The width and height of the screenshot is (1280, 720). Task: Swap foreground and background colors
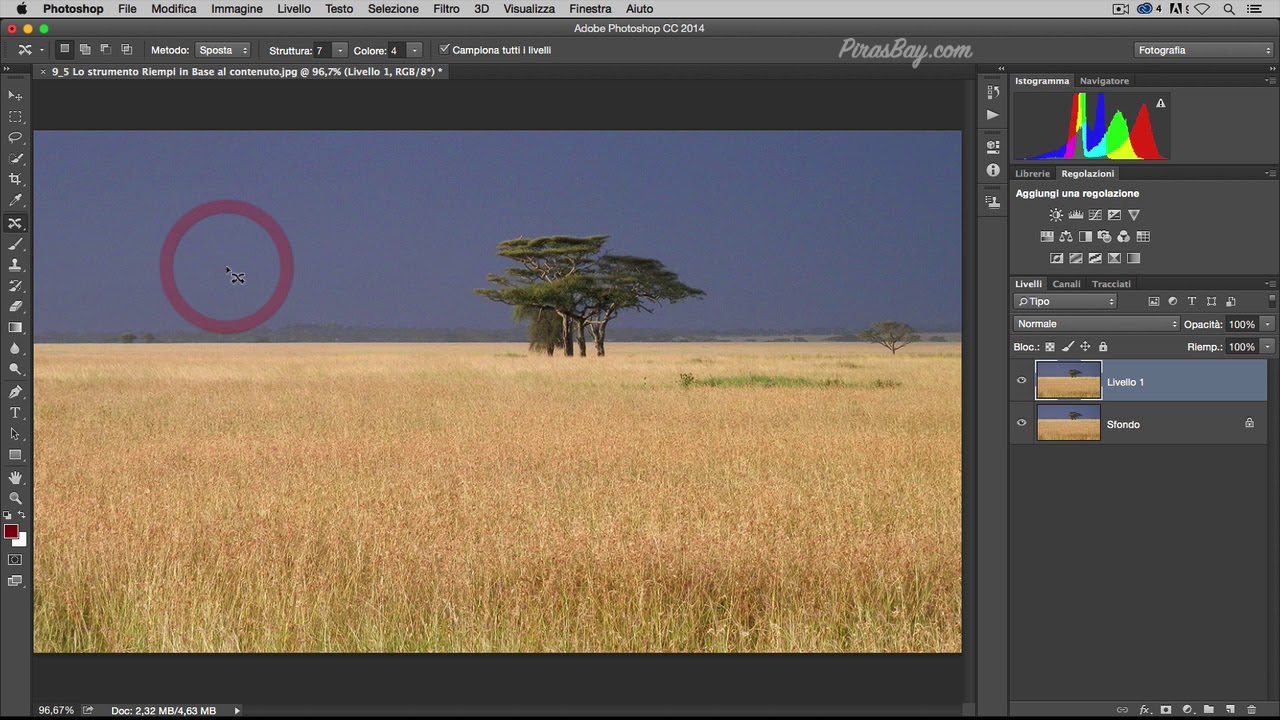click(x=22, y=515)
